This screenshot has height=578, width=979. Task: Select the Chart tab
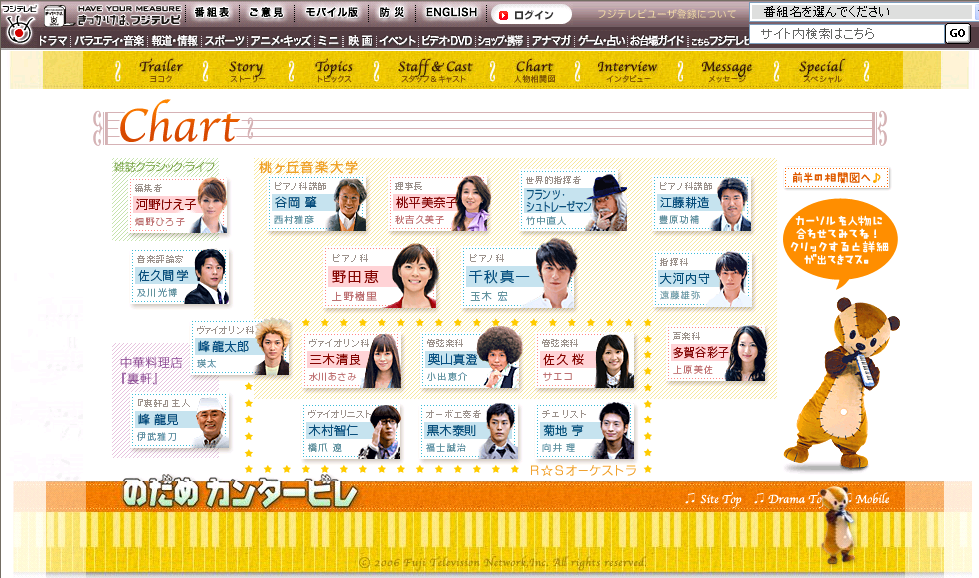click(x=534, y=70)
